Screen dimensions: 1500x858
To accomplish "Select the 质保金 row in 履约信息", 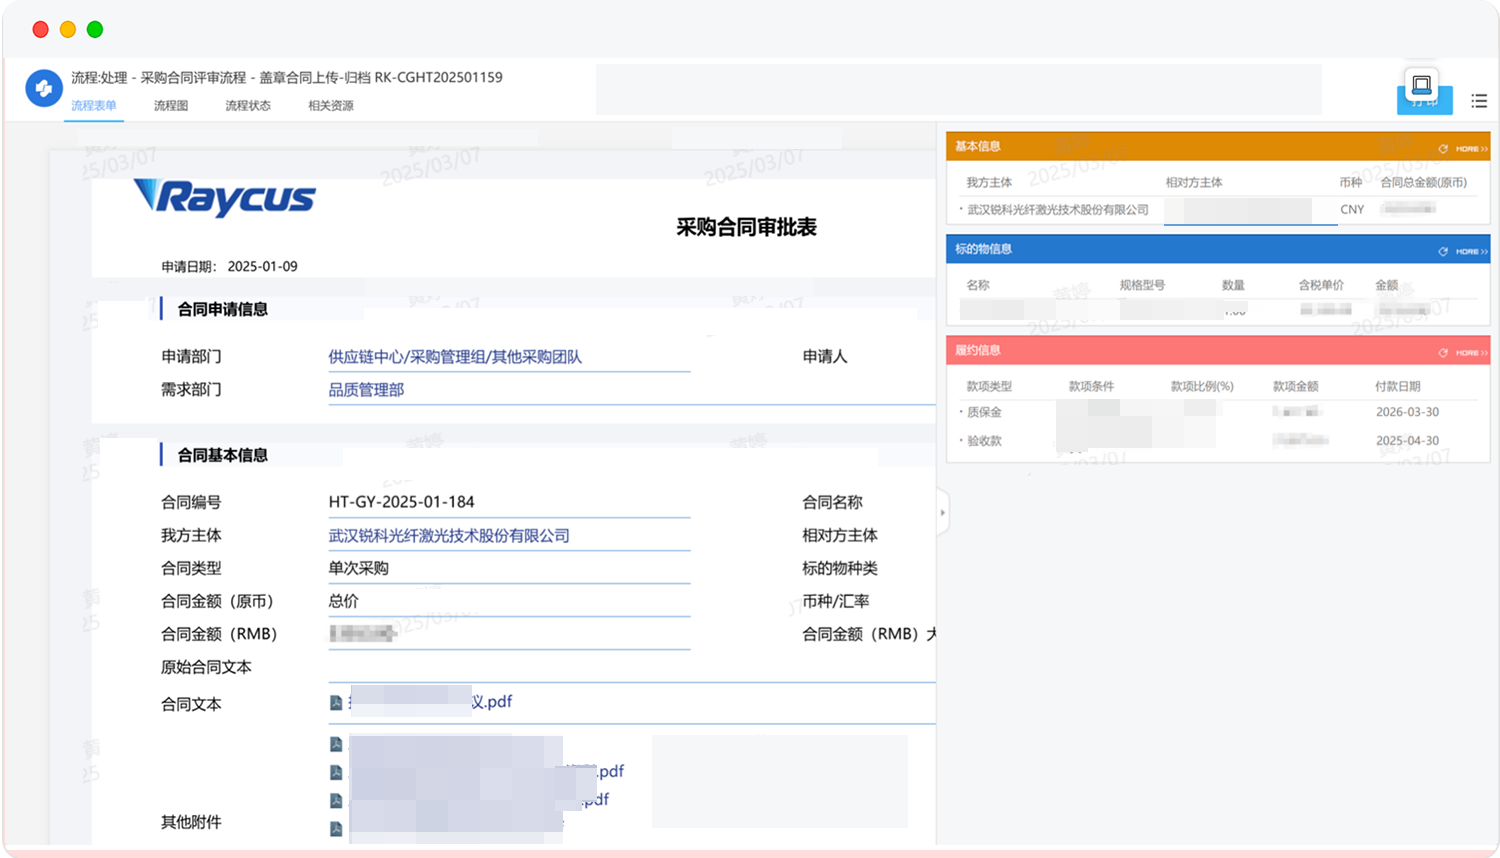I will pyautogui.click(x=1218, y=412).
